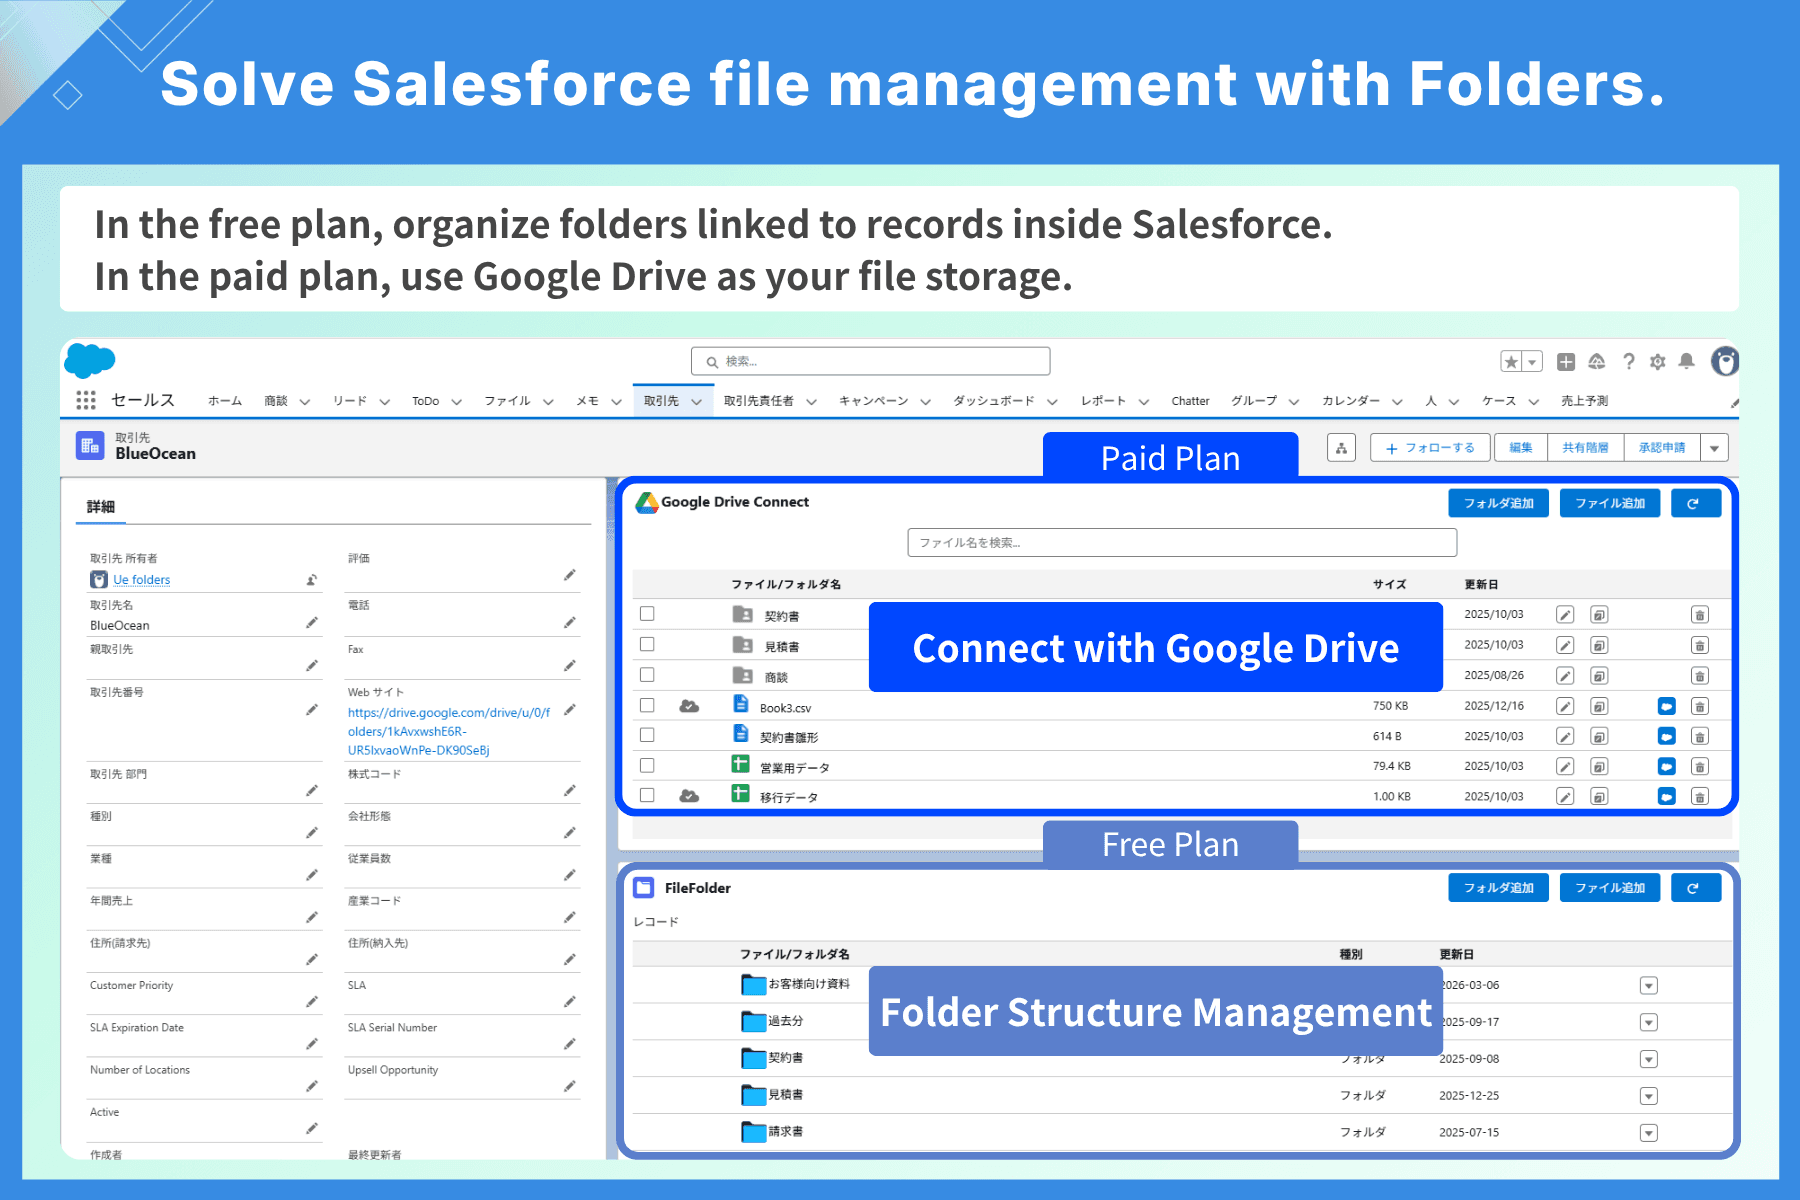
Task: Check the Book3.csv file checkbox
Action: coord(647,705)
